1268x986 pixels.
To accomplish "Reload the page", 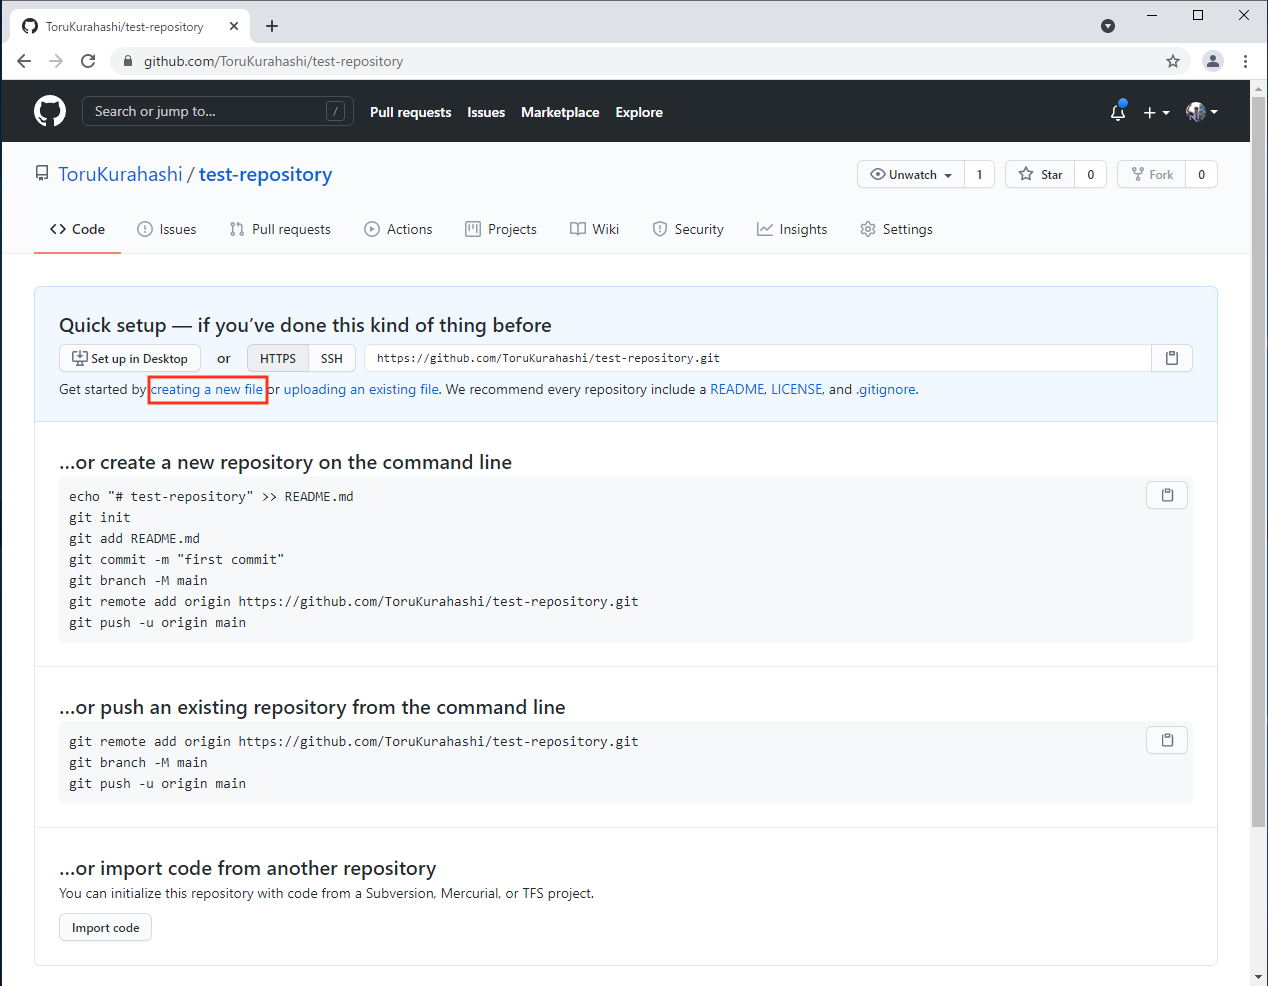I will pyautogui.click(x=88, y=61).
